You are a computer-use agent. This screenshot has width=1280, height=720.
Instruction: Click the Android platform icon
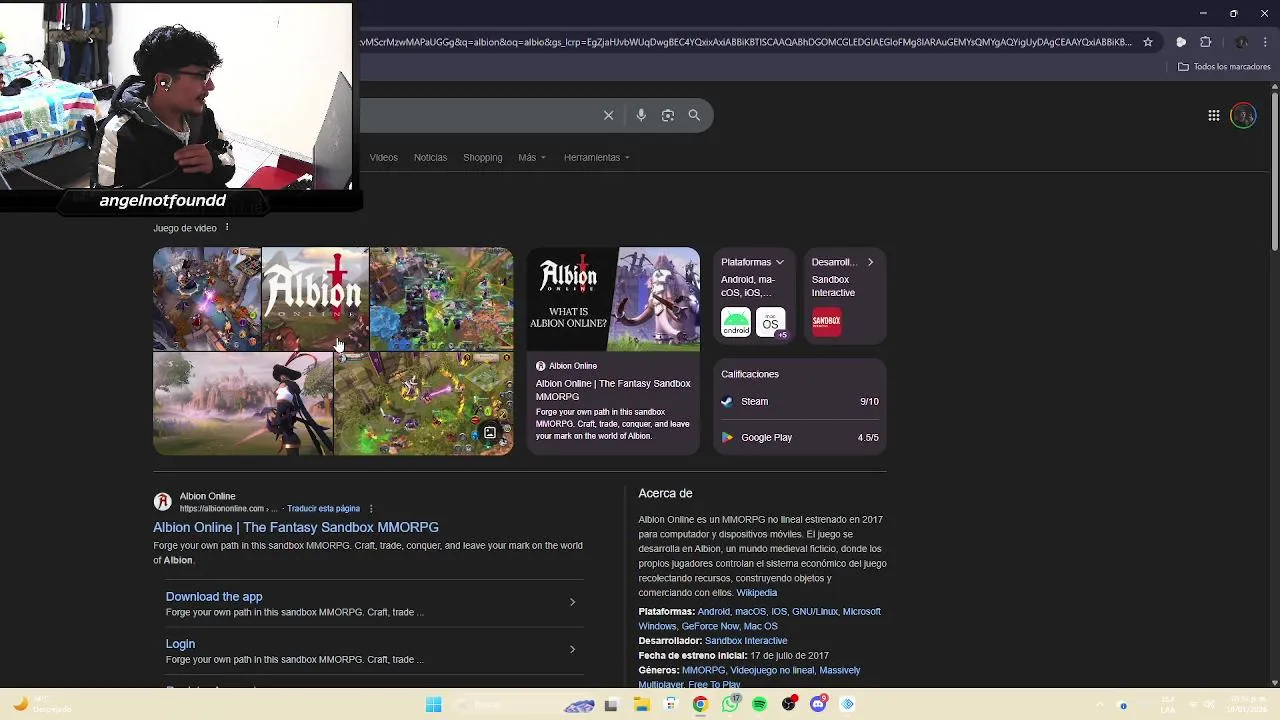pyautogui.click(x=736, y=323)
